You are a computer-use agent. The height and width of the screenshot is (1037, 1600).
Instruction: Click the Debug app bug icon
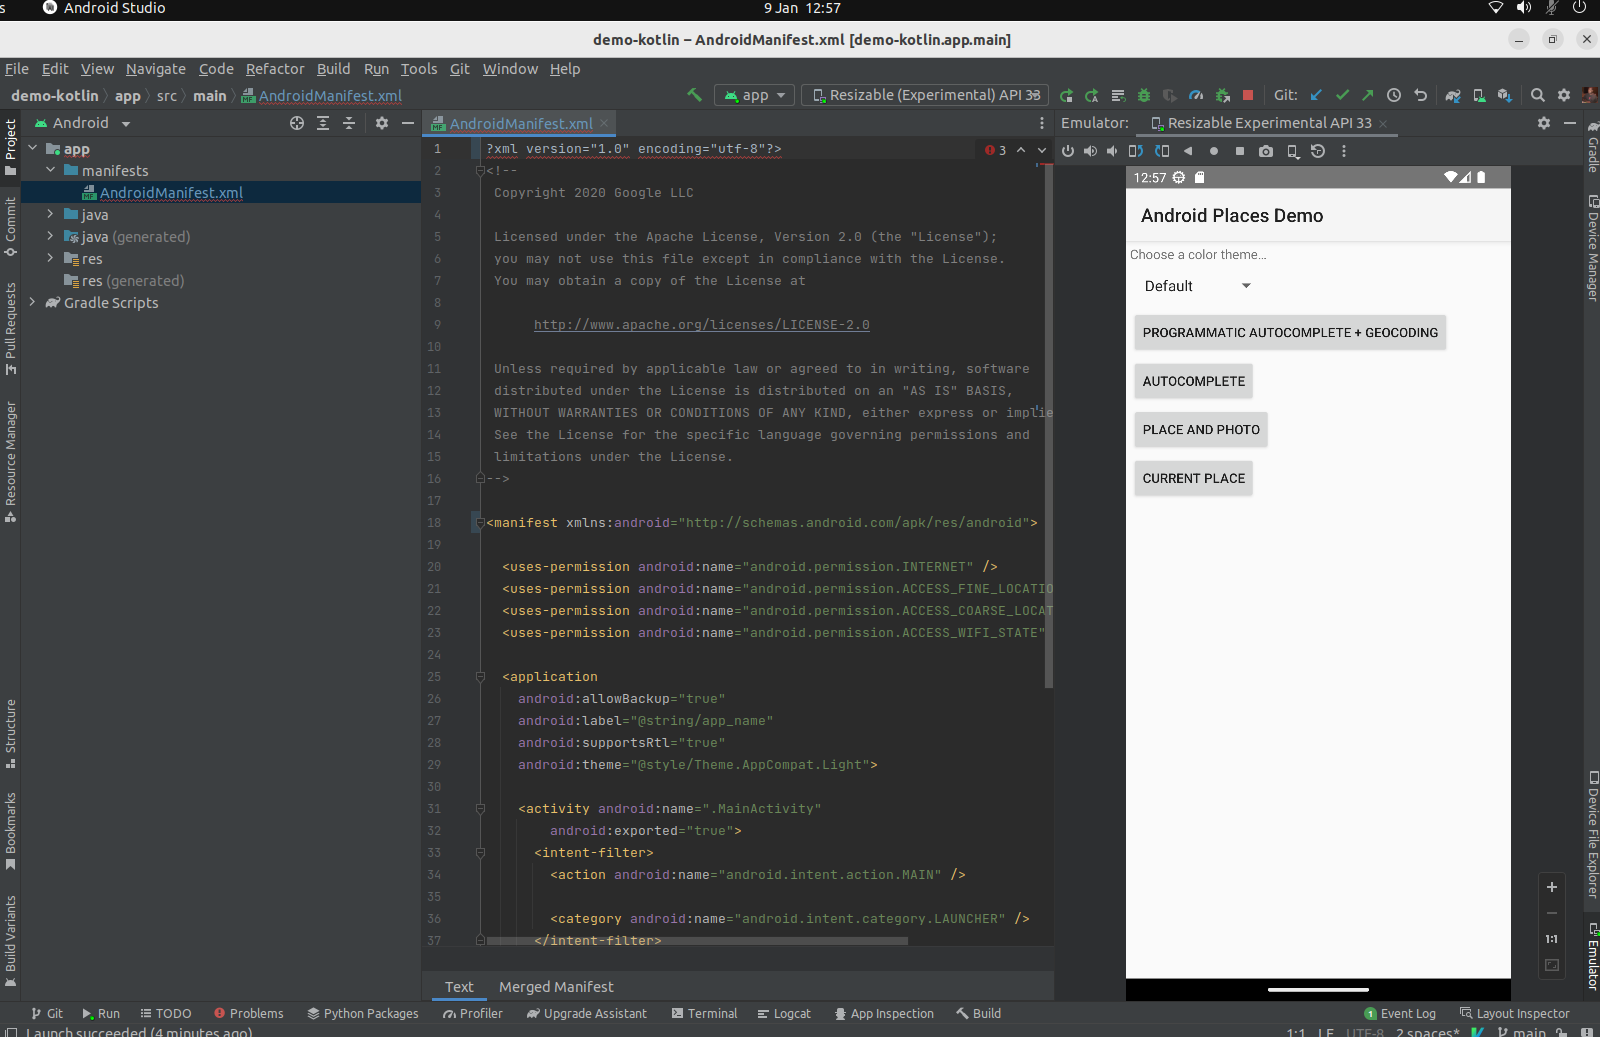pos(1144,95)
